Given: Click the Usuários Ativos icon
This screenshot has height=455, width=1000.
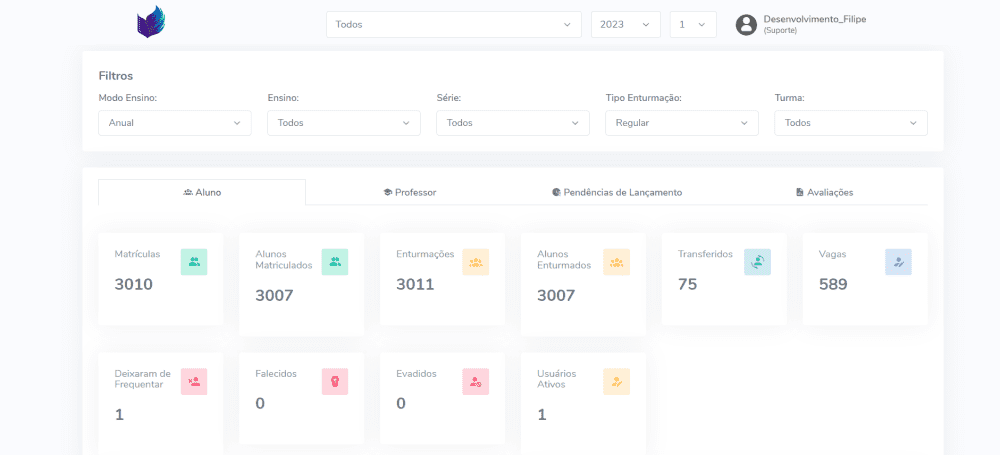Looking at the screenshot, I should 617,381.
